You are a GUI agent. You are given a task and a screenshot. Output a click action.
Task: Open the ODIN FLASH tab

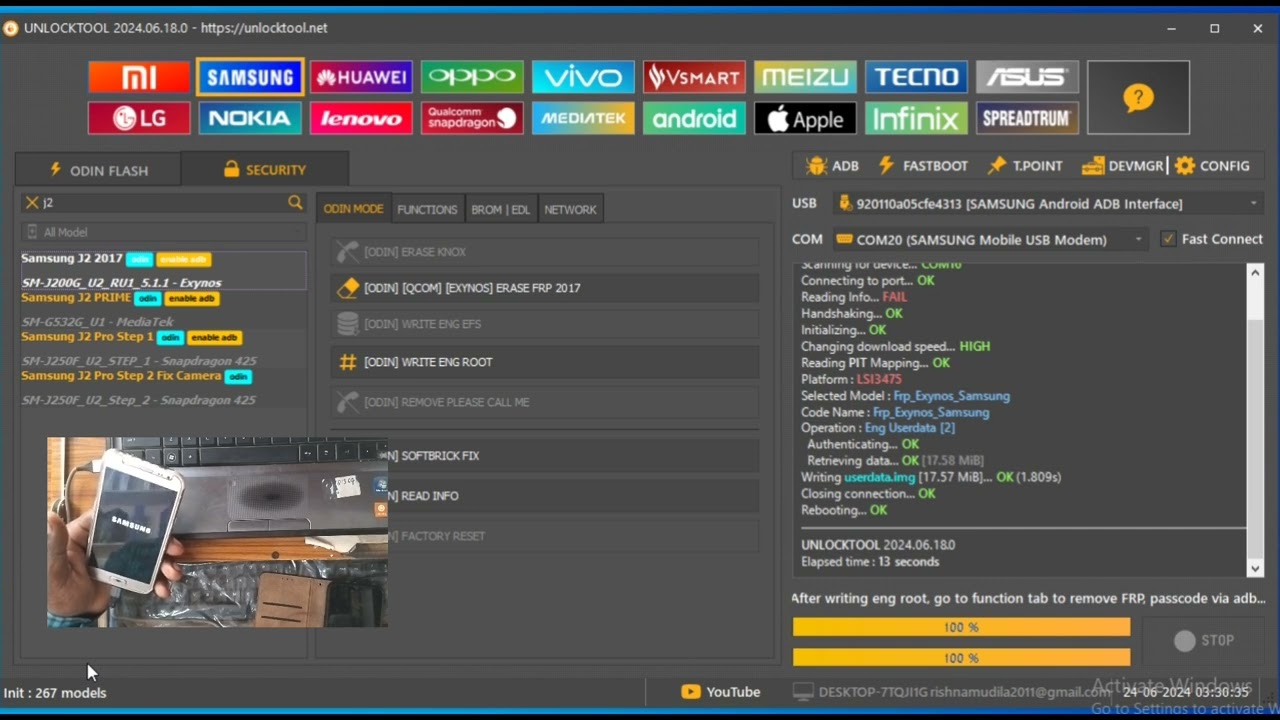(98, 170)
